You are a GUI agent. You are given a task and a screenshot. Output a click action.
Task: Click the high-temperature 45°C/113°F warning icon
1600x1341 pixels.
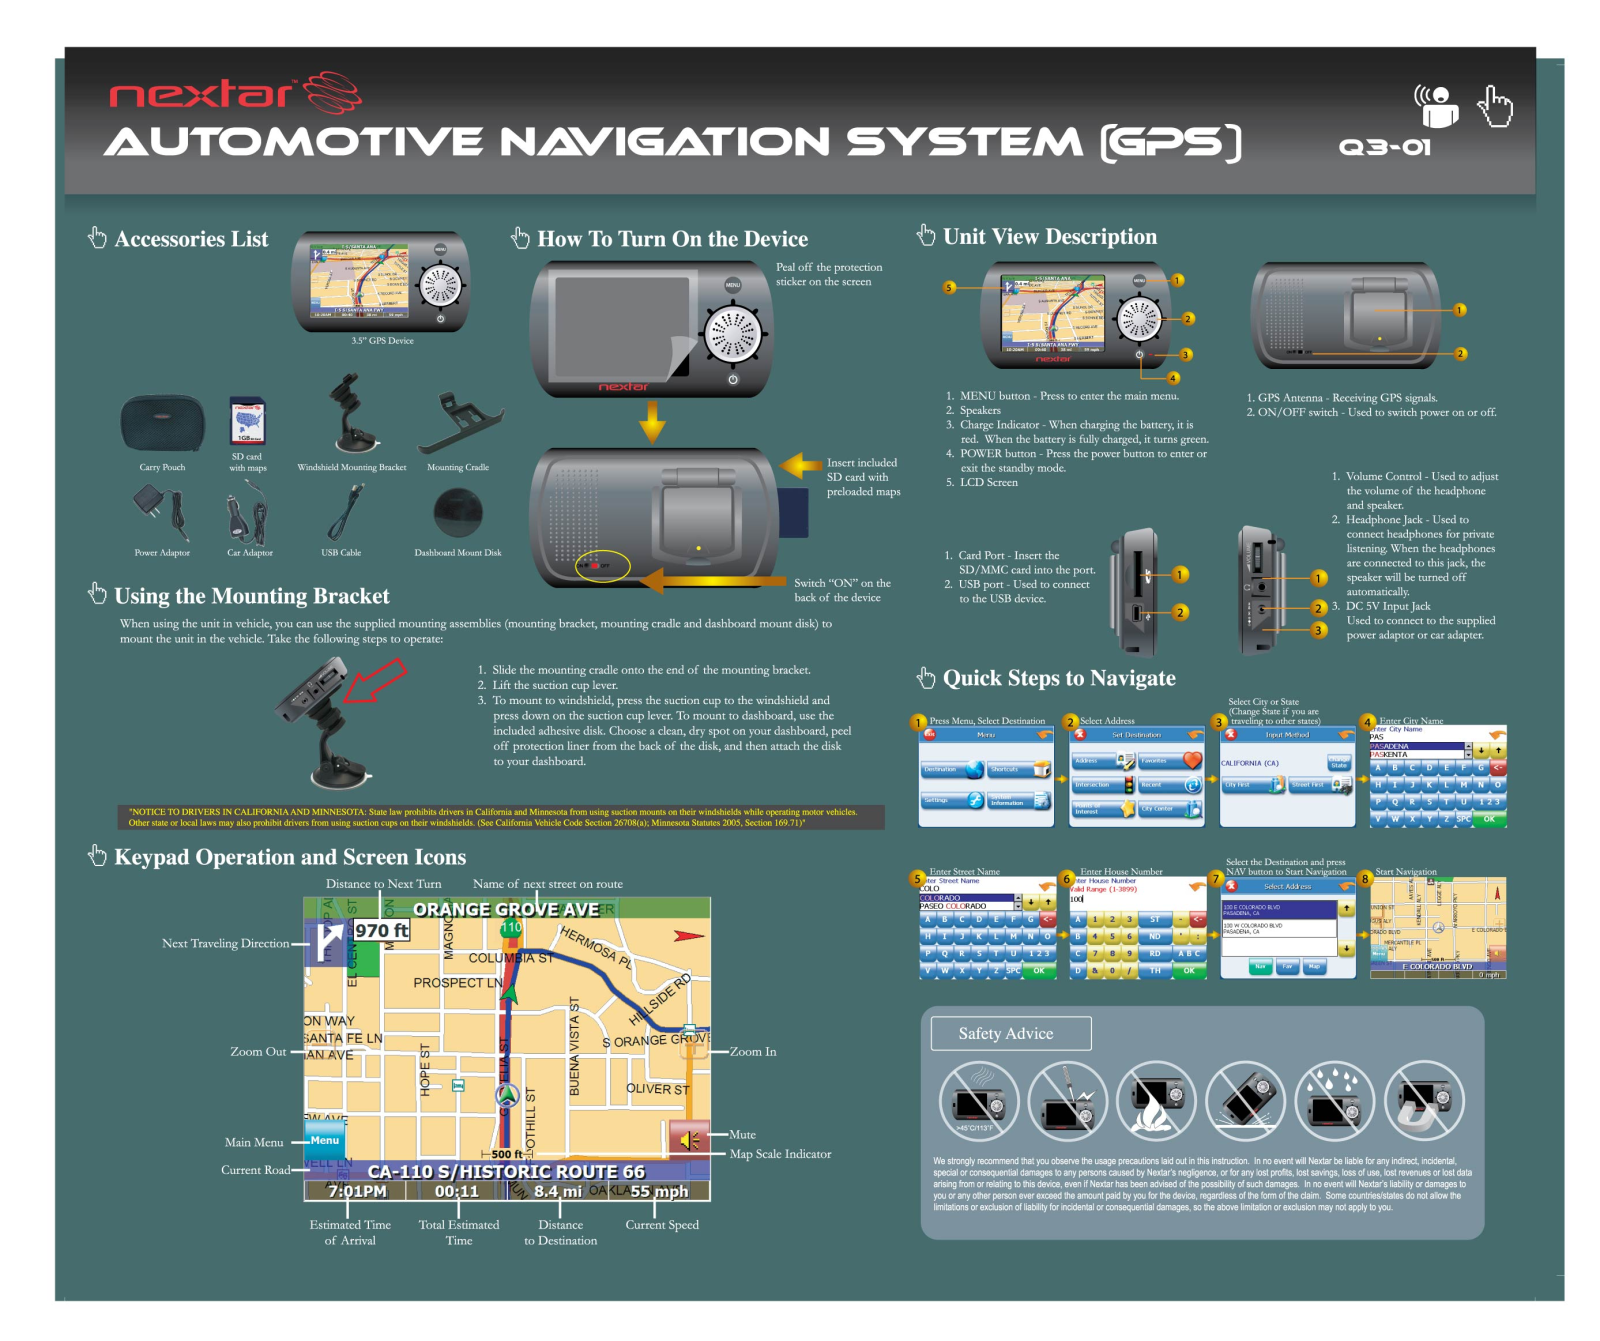point(979,1101)
